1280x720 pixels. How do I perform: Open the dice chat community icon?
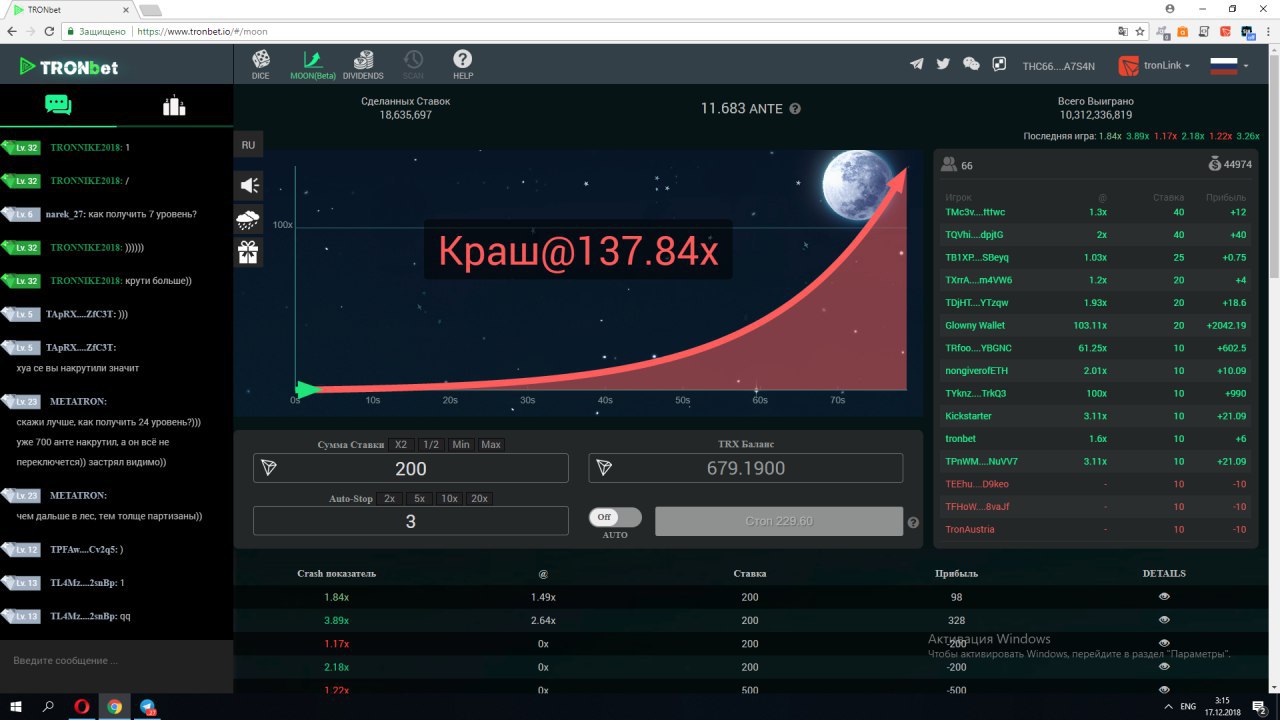coord(999,65)
